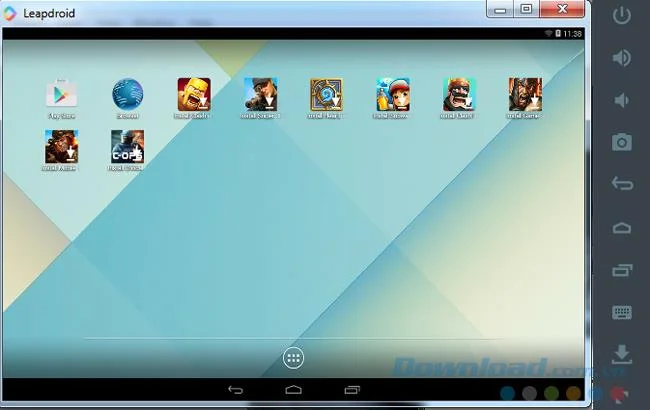This screenshot has width=650, height=410.
Task: Close the Leapdroid window
Action: 563,9
